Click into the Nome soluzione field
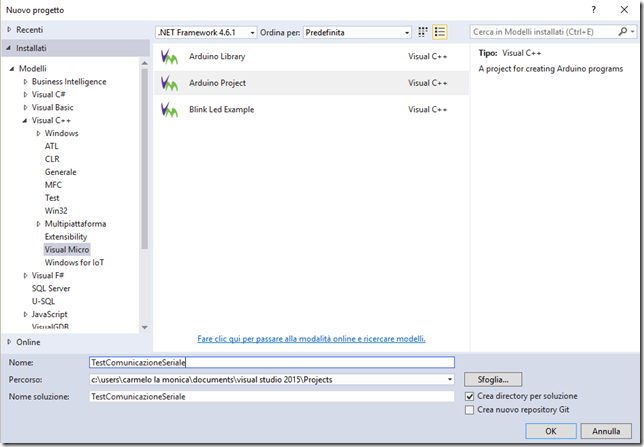The width and height of the screenshot is (644, 447). 272,396
